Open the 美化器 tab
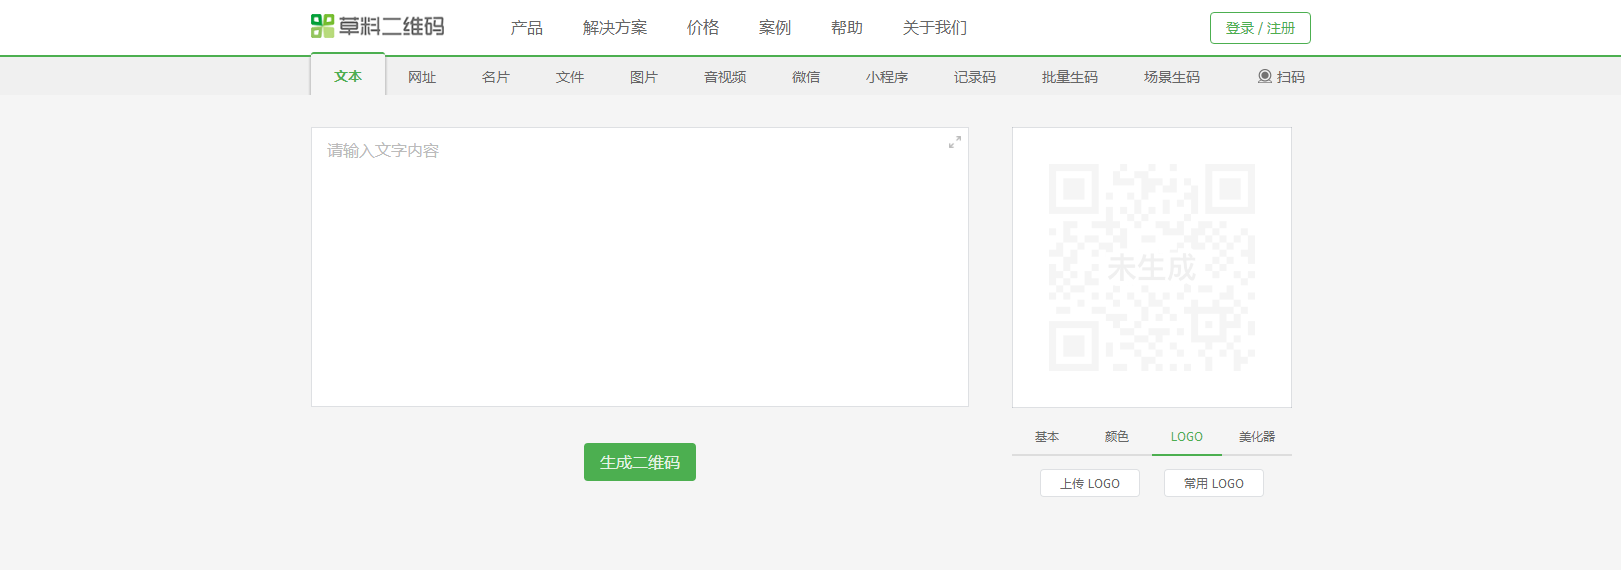 tap(1257, 436)
